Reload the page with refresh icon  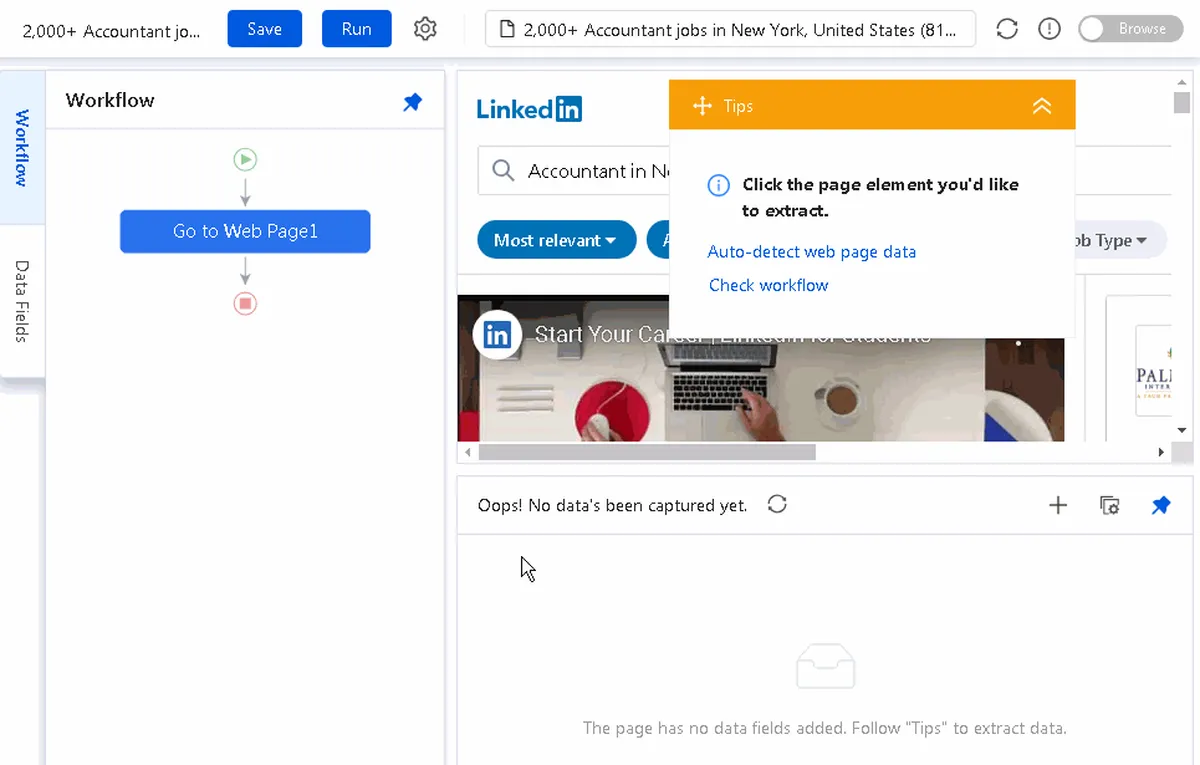pyautogui.click(x=1007, y=29)
